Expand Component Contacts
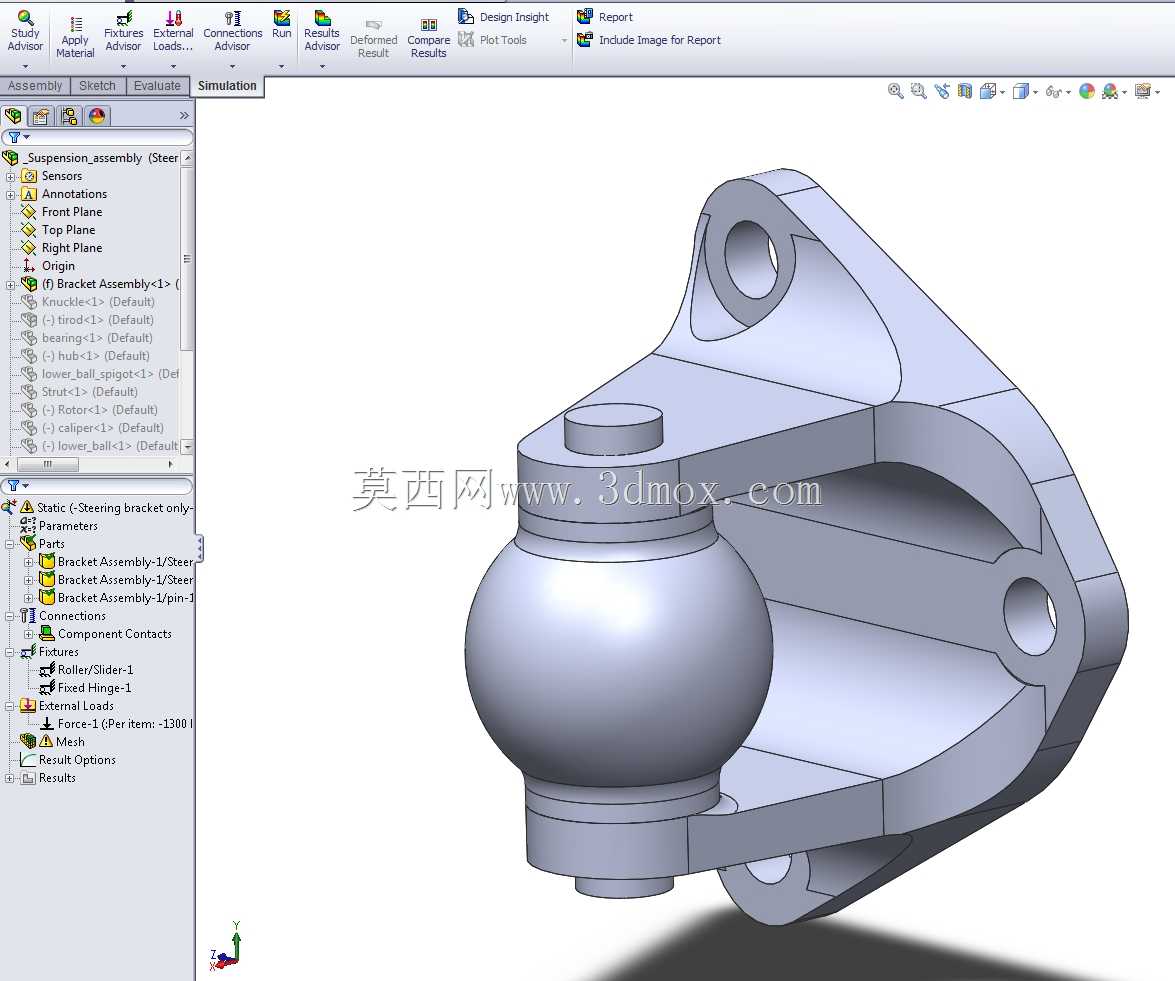 28,635
